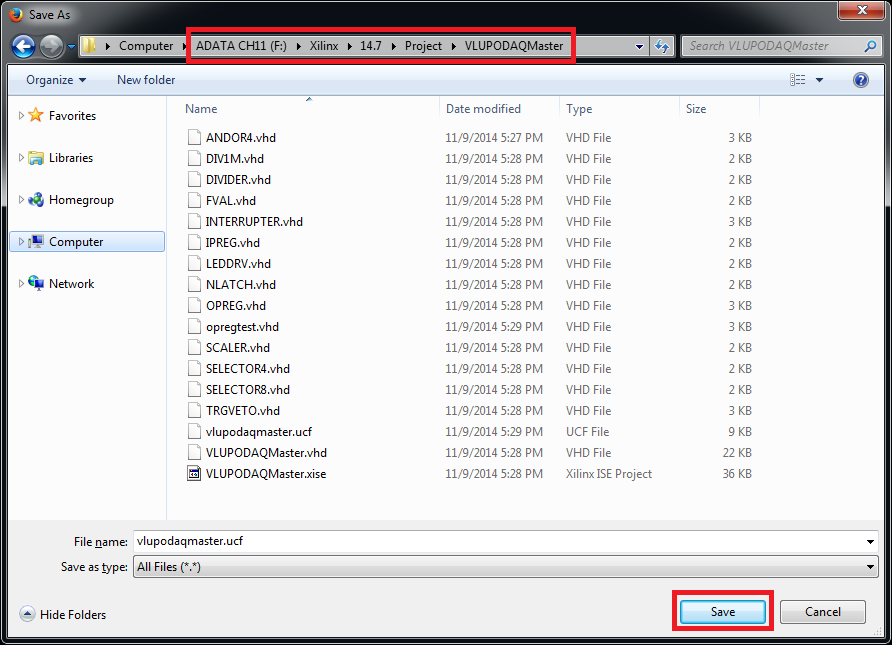
Task: Click the Help question mark icon
Action: pyautogui.click(x=861, y=80)
